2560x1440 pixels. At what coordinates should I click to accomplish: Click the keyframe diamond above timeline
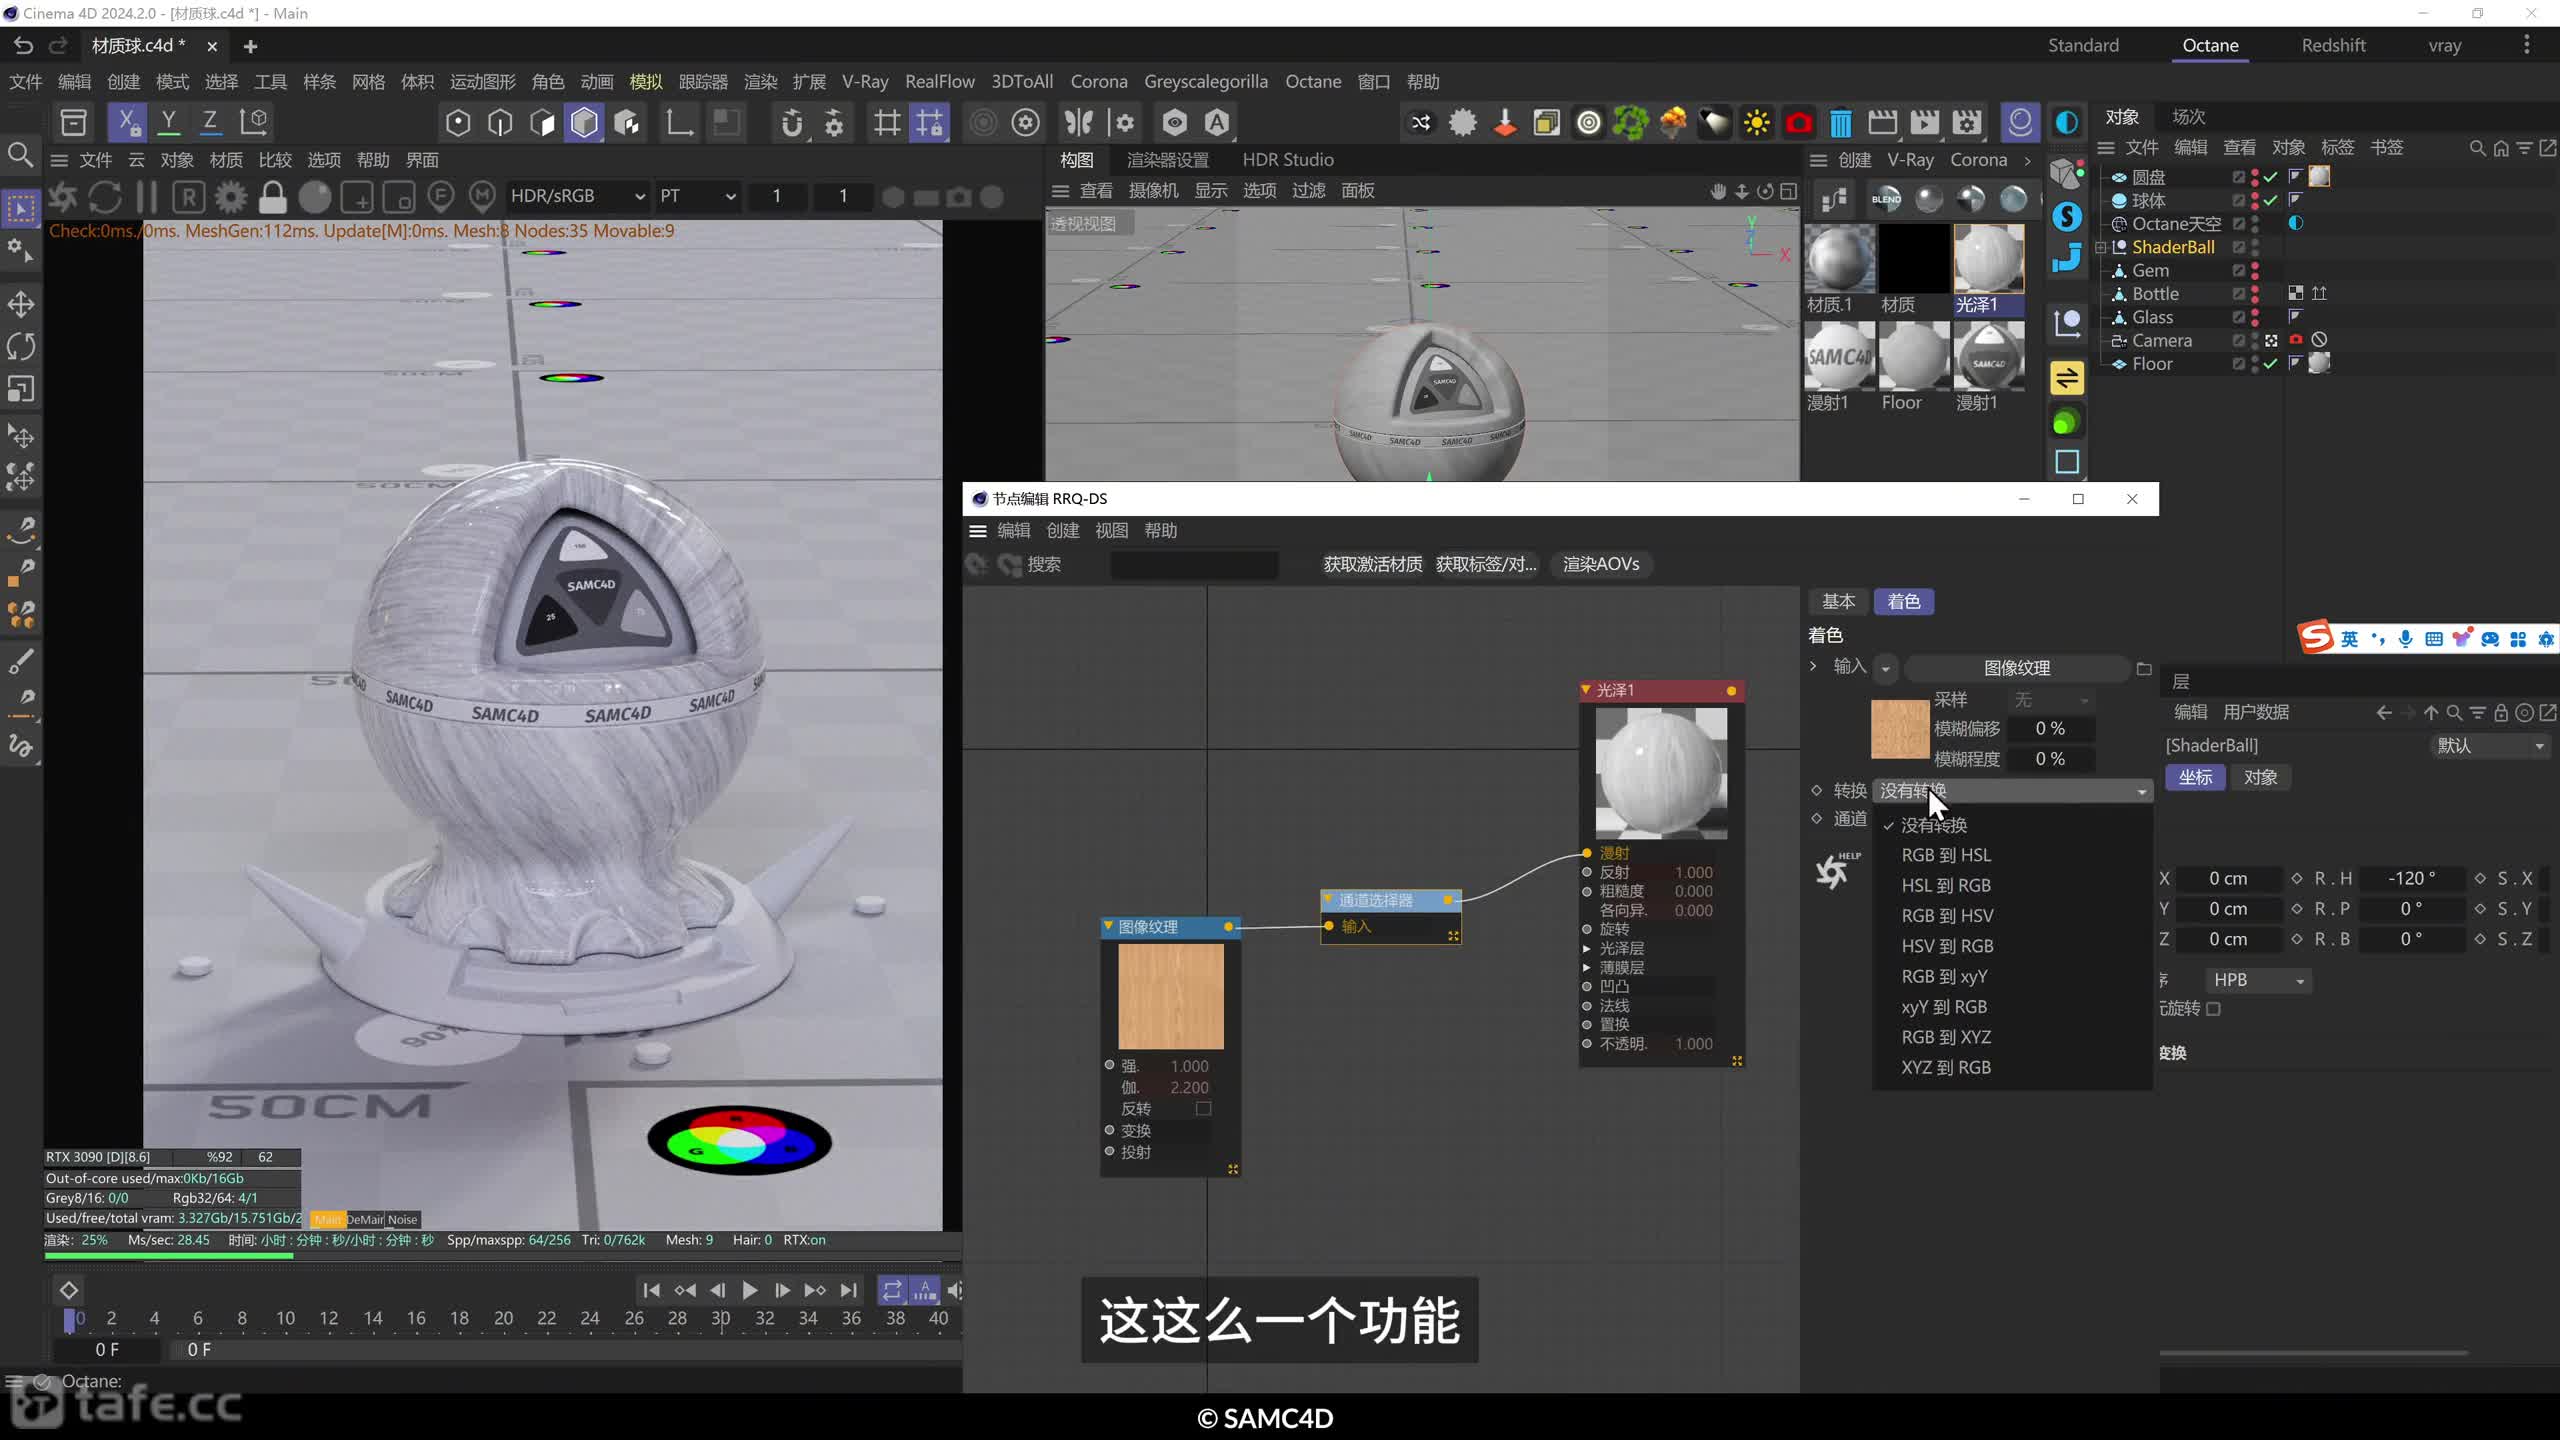[69, 1290]
